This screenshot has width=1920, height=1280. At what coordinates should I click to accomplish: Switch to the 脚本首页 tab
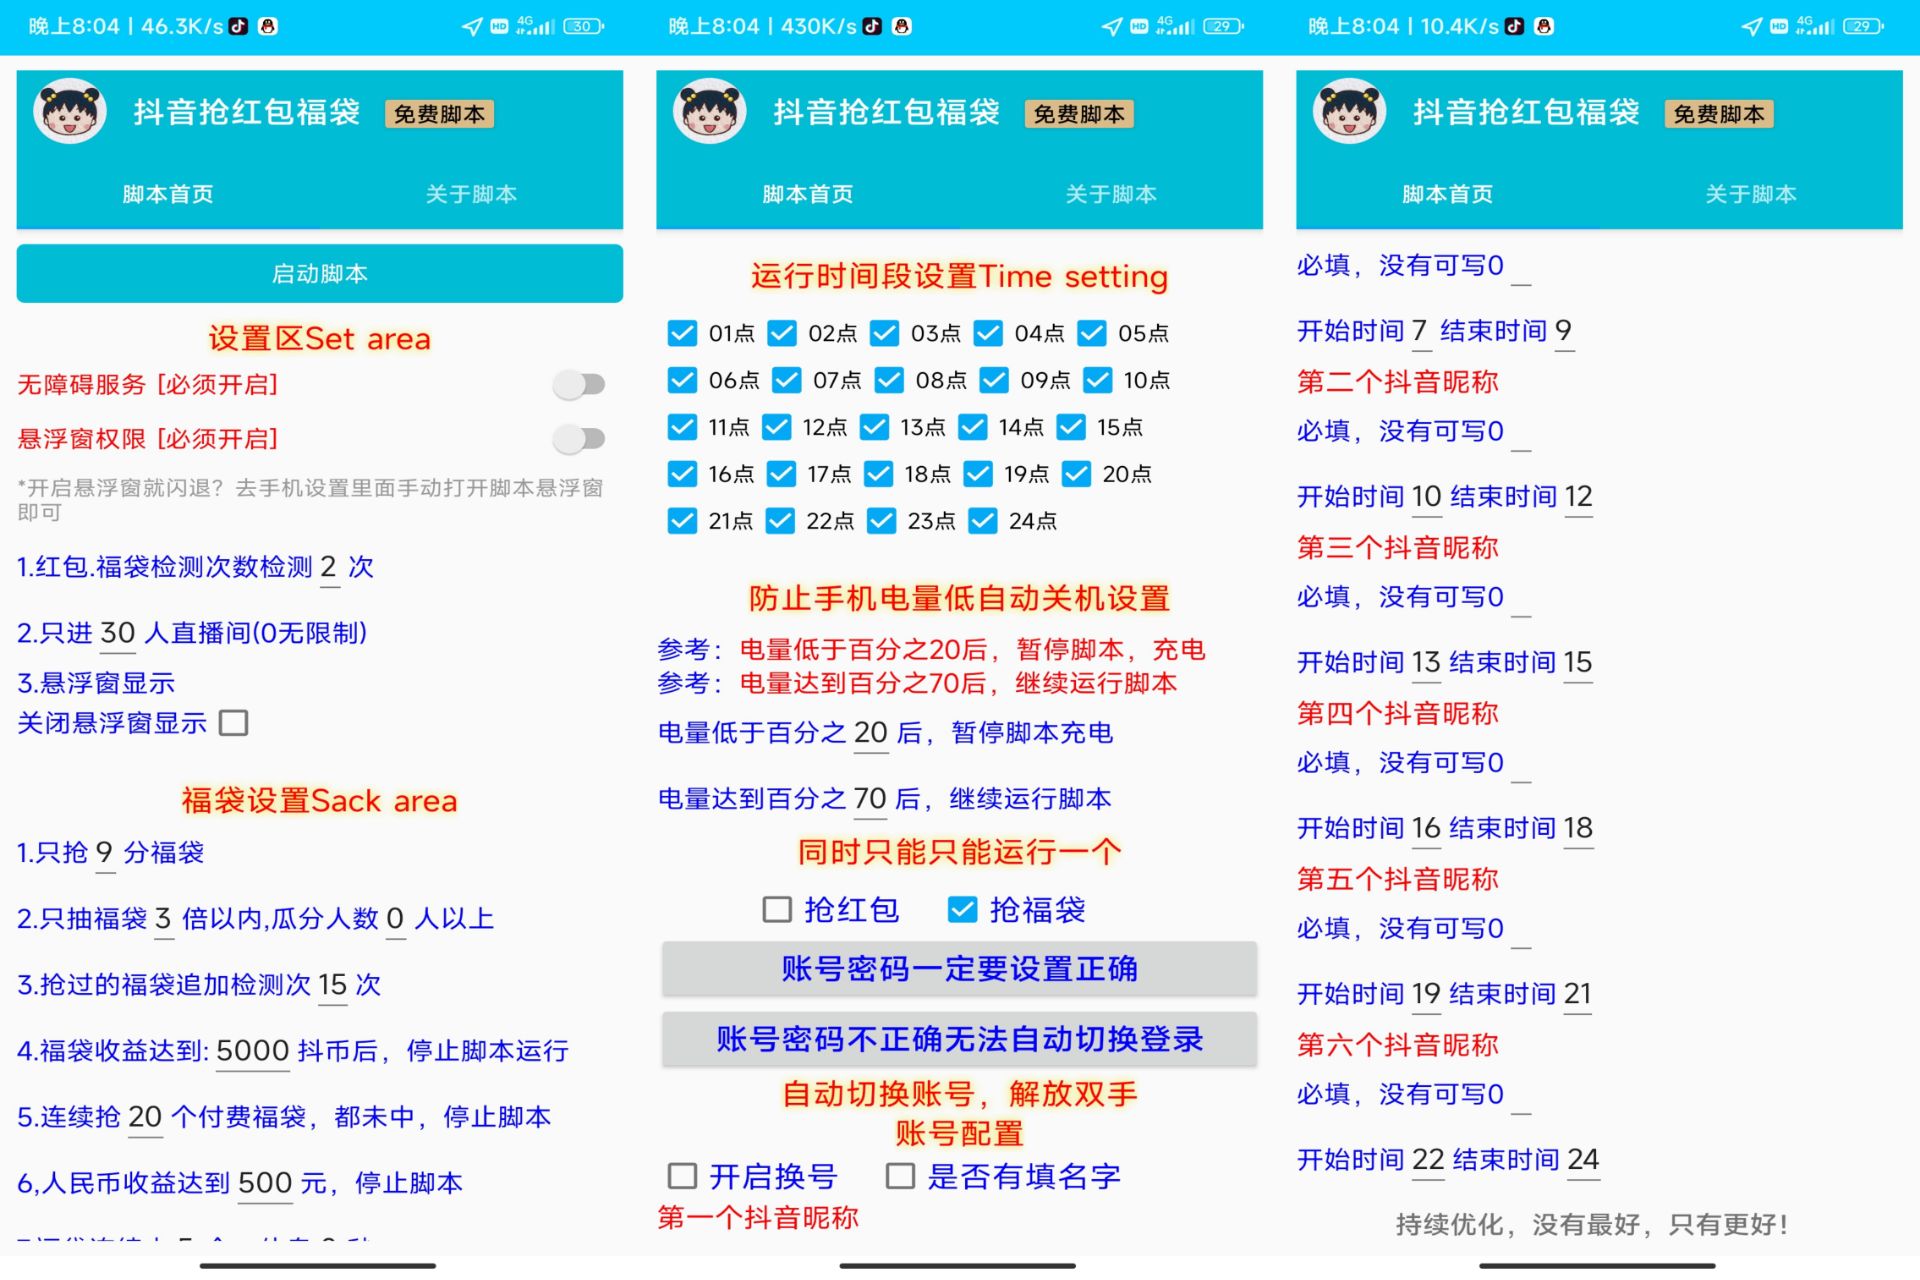tap(166, 194)
